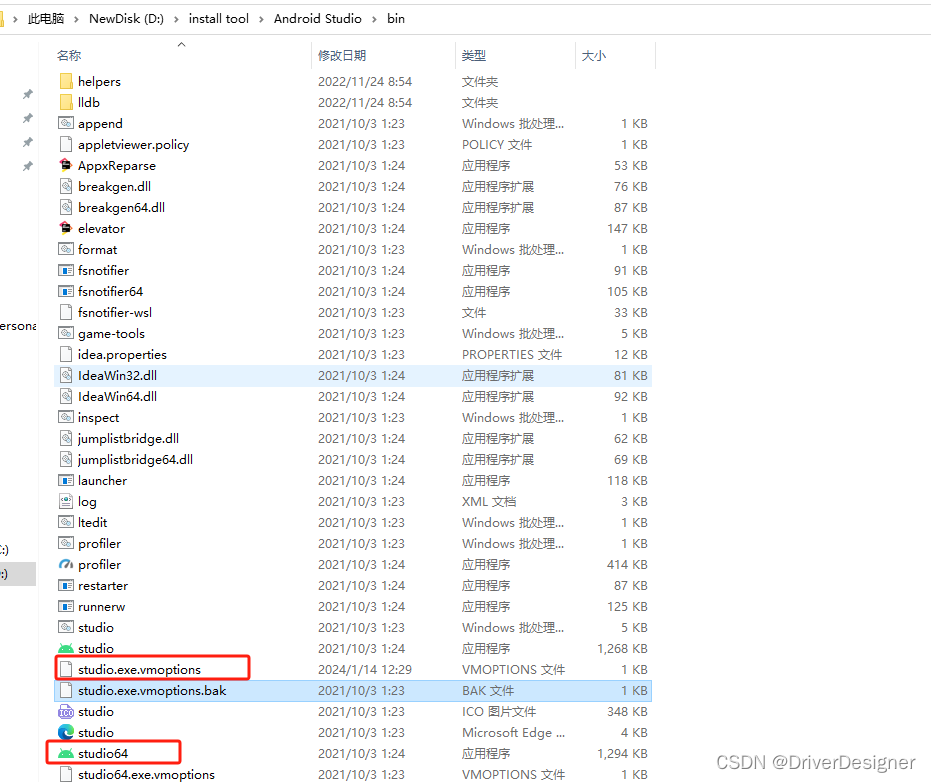Viewport: 931px width, 782px height.
Task: Expand the breadcrumb chevron after Android Studio
Action: click(374, 19)
